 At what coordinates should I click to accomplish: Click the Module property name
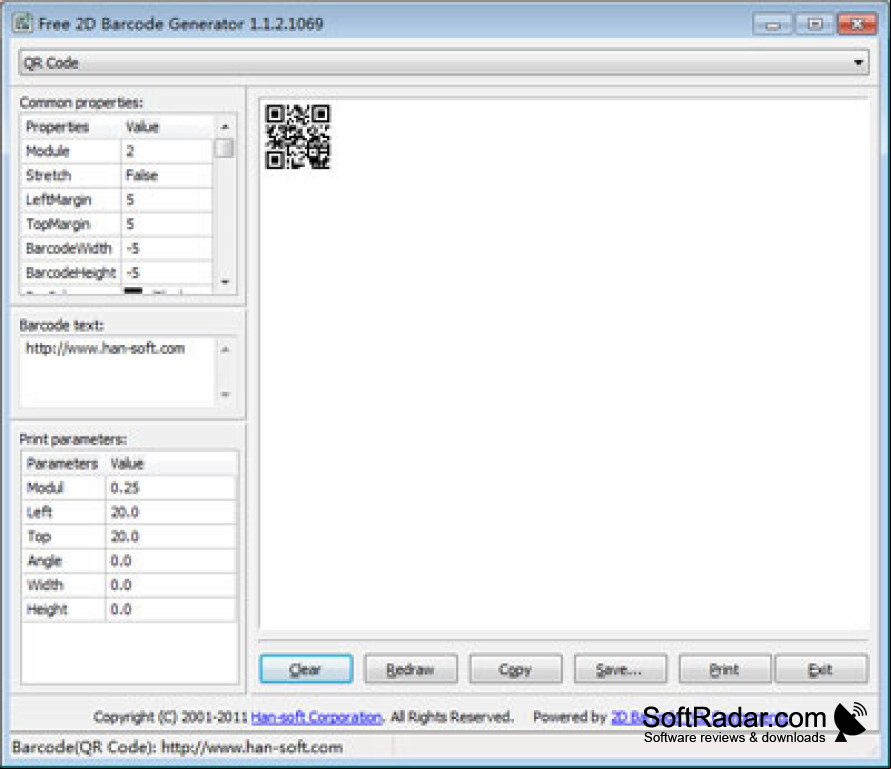71,151
